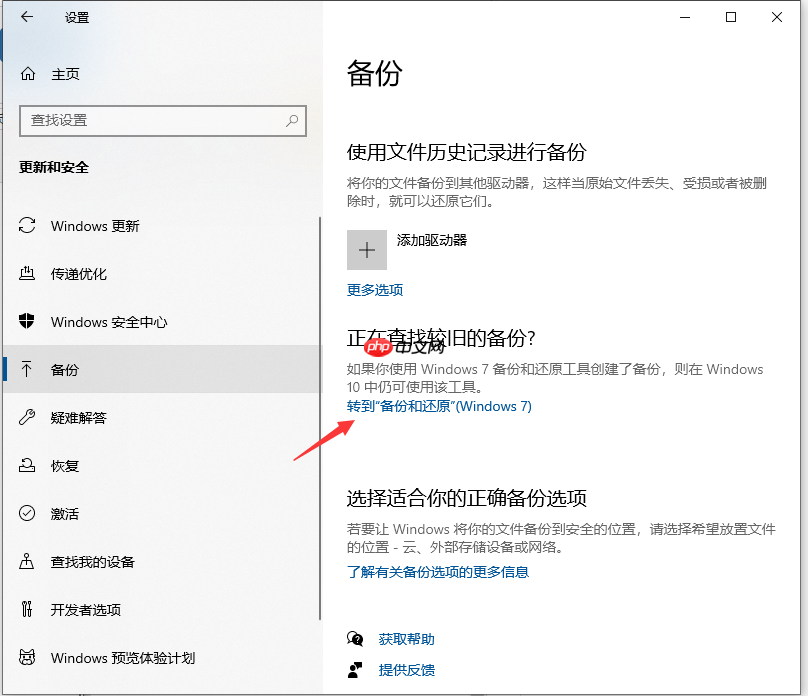Click the 提供反馈 feedback icon

(355, 671)
